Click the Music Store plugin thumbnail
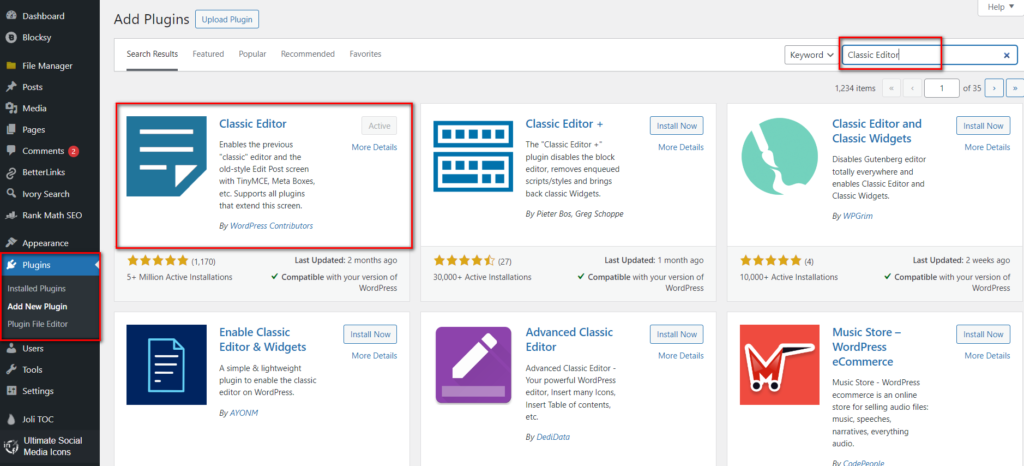The image size is (1024, 466). (x=780, y=365)
